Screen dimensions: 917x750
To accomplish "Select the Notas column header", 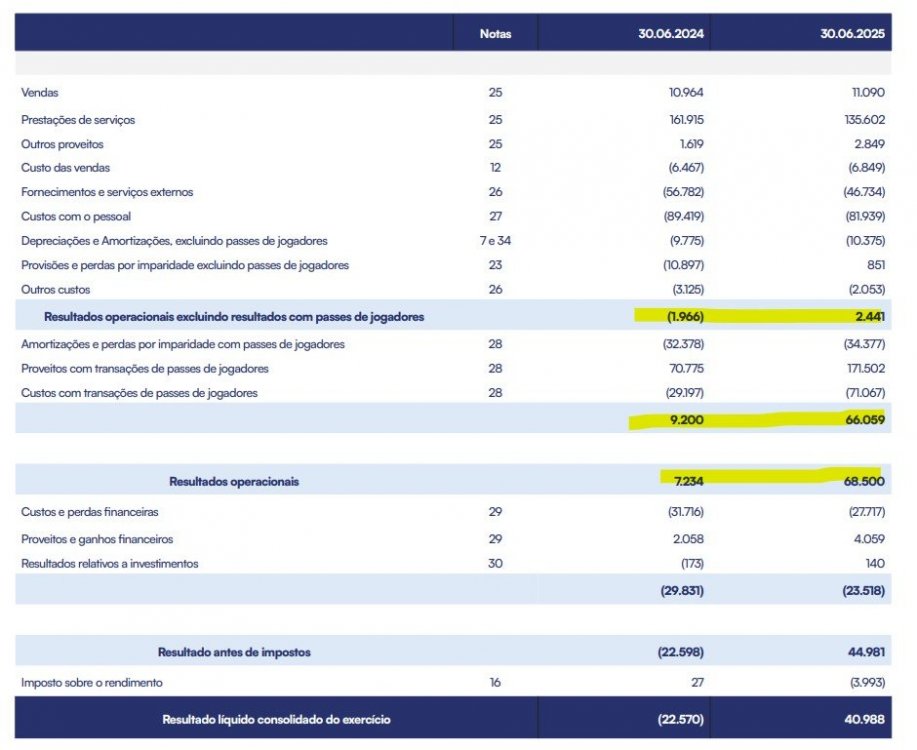I will [495, 34].
